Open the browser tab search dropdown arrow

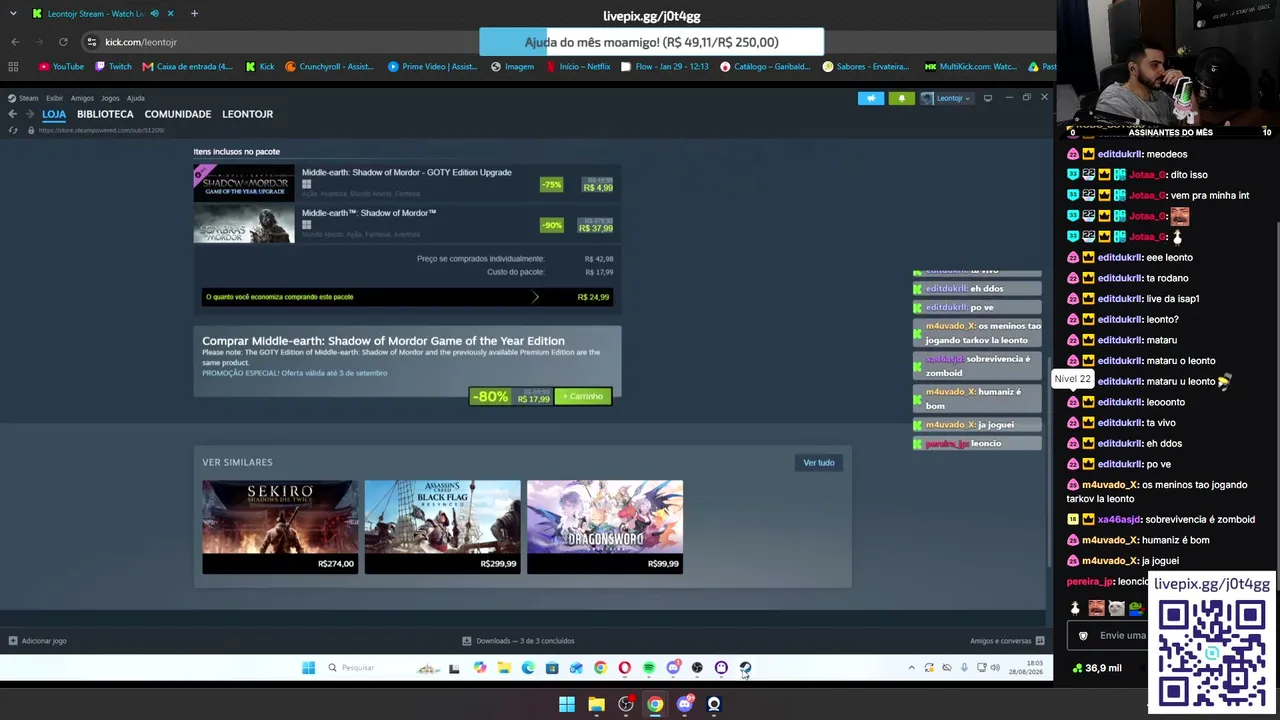[13, 14]
